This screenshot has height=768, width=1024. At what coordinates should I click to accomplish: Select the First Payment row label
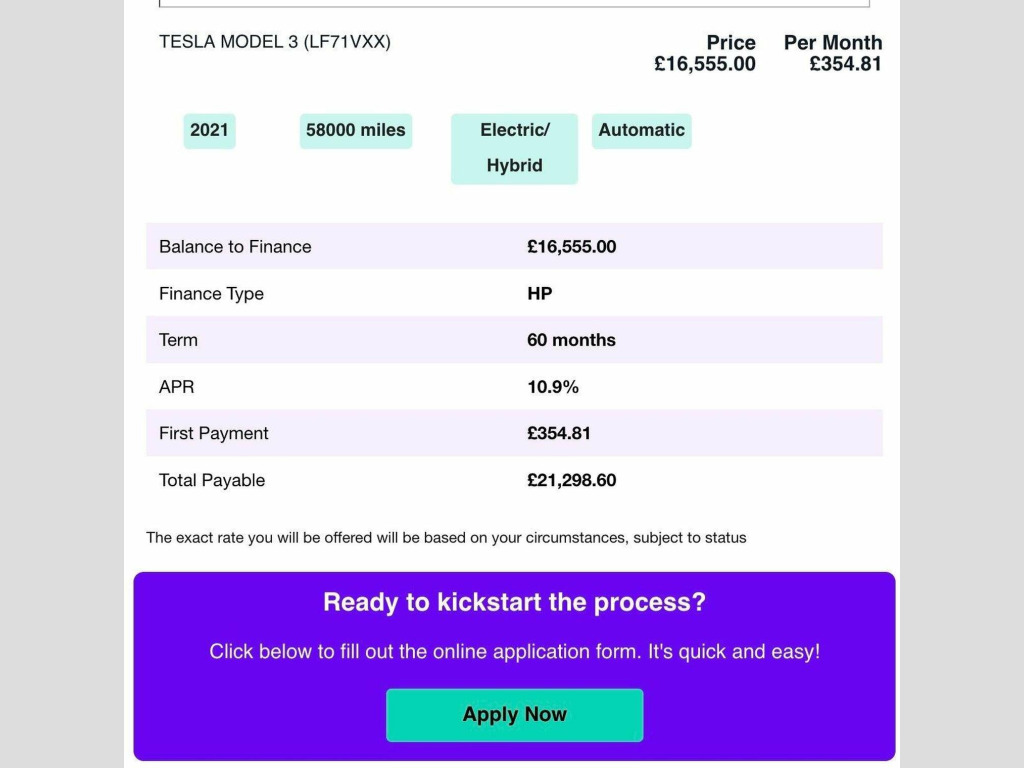point(214,434)
